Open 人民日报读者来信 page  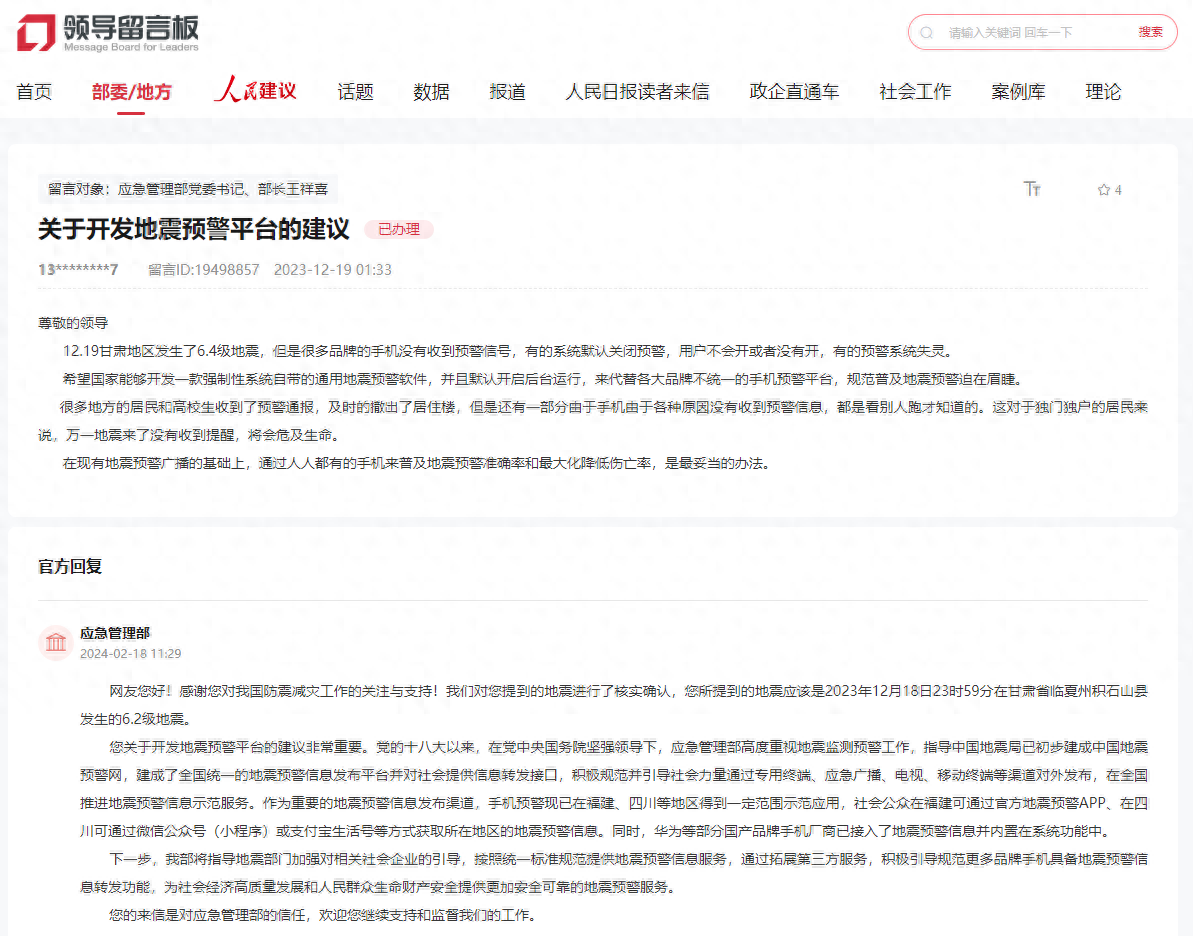click(x=637, y=92)
